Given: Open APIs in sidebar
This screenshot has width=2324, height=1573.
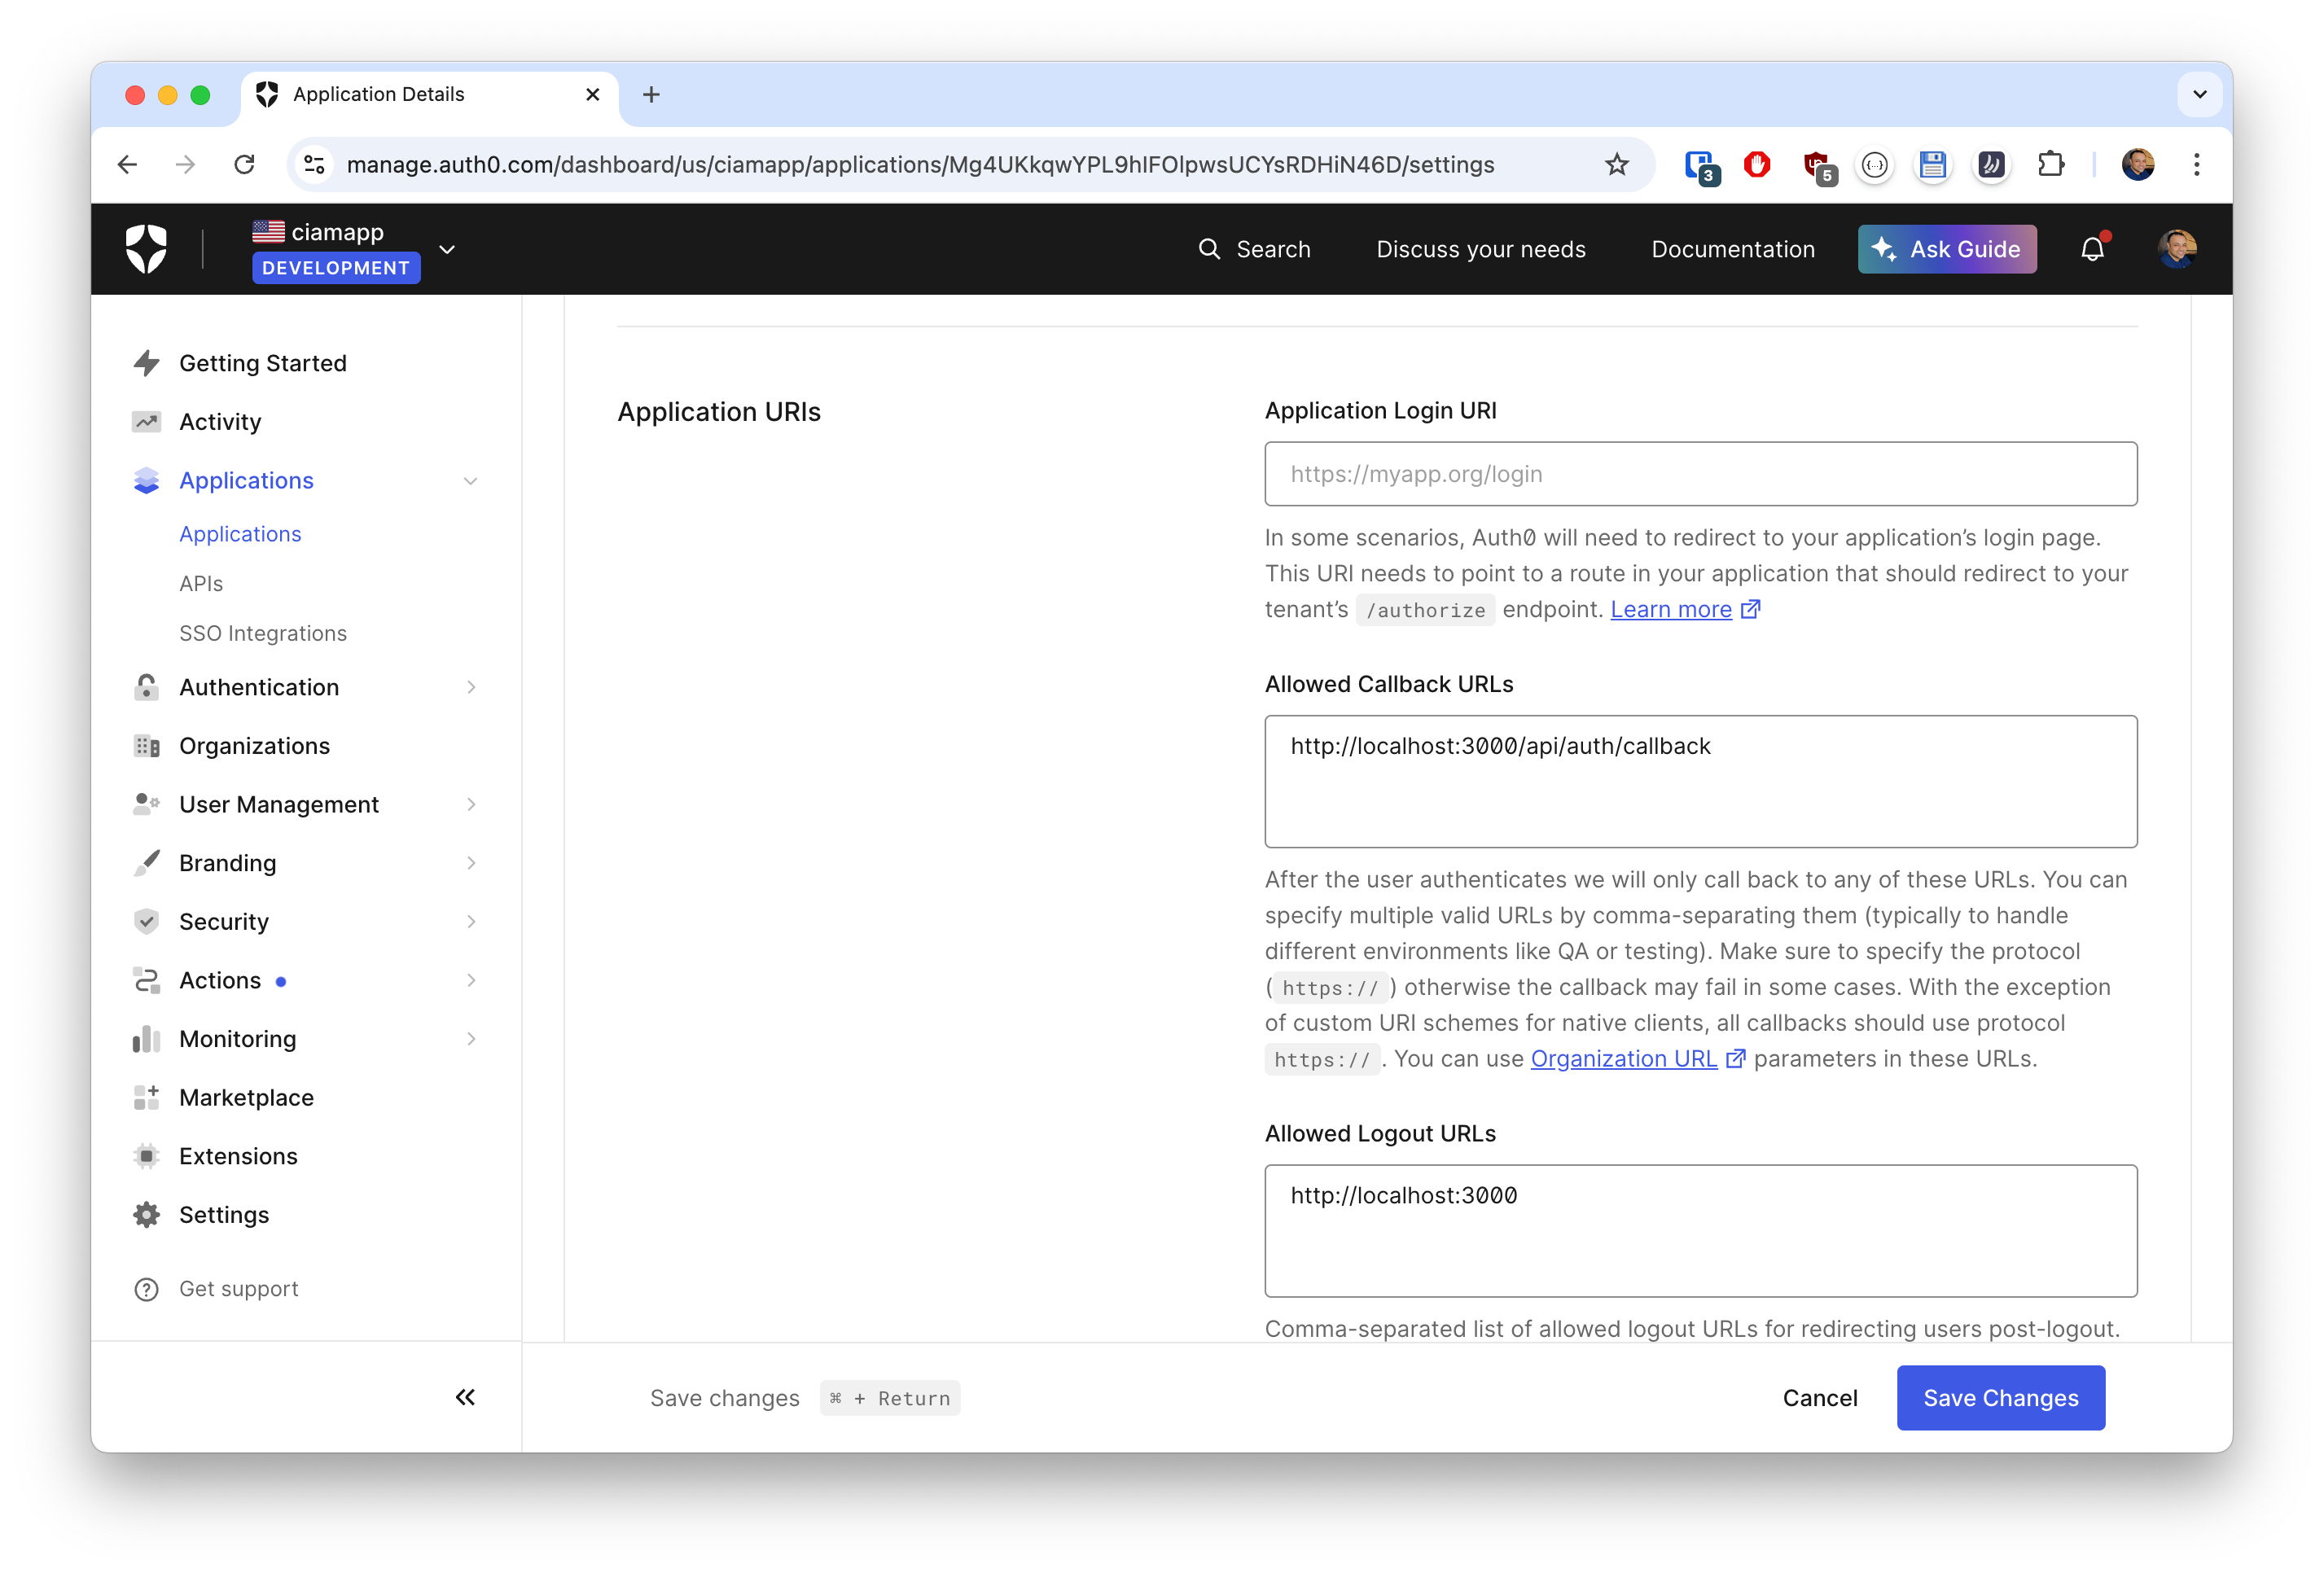Looking at the screenshot, I should click(201, 583).
